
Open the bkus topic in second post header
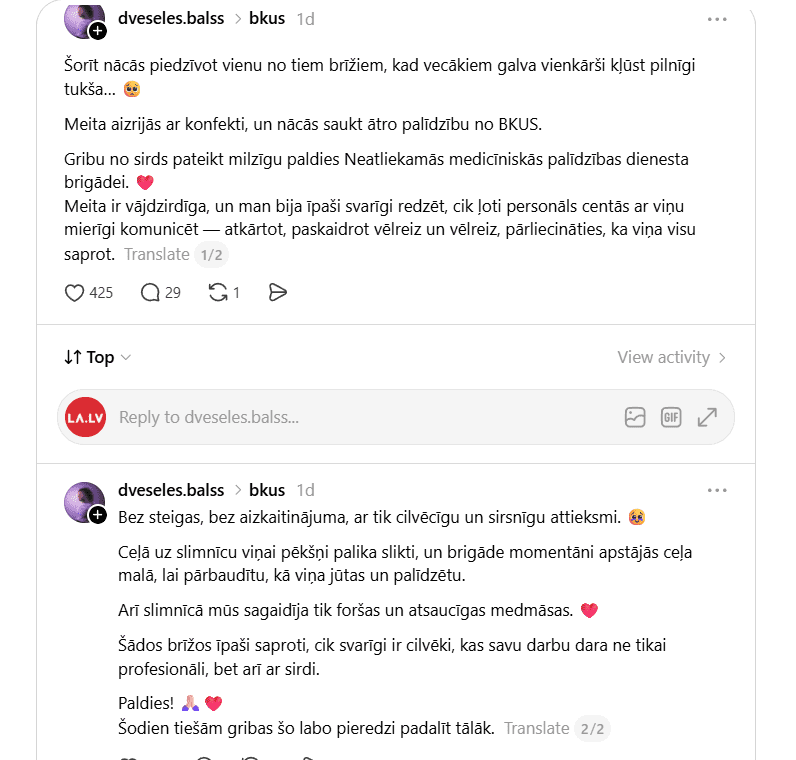[x=267, y=490]
